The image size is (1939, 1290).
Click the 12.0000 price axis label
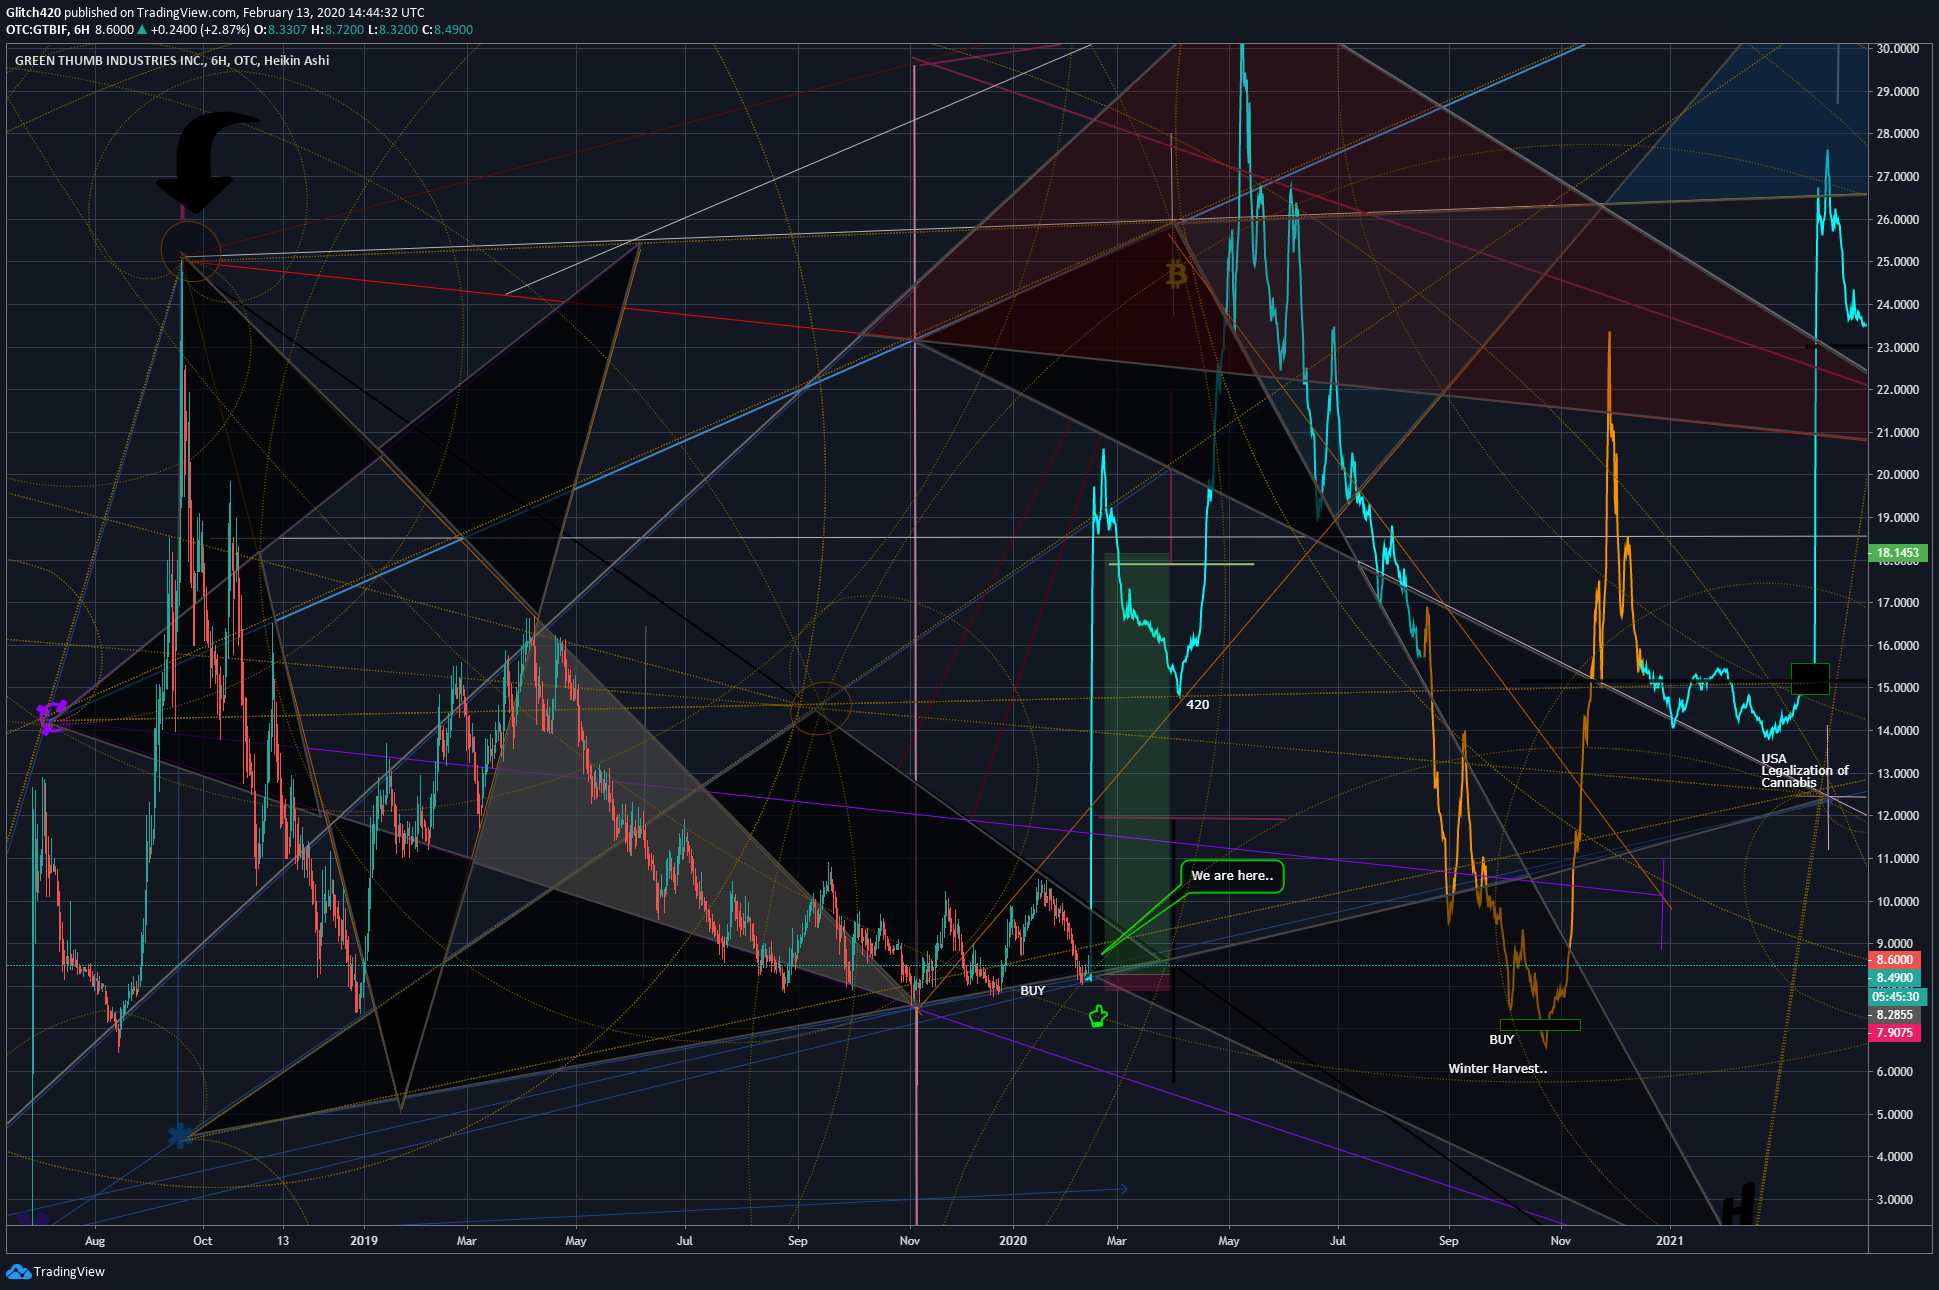point(1897,816)
